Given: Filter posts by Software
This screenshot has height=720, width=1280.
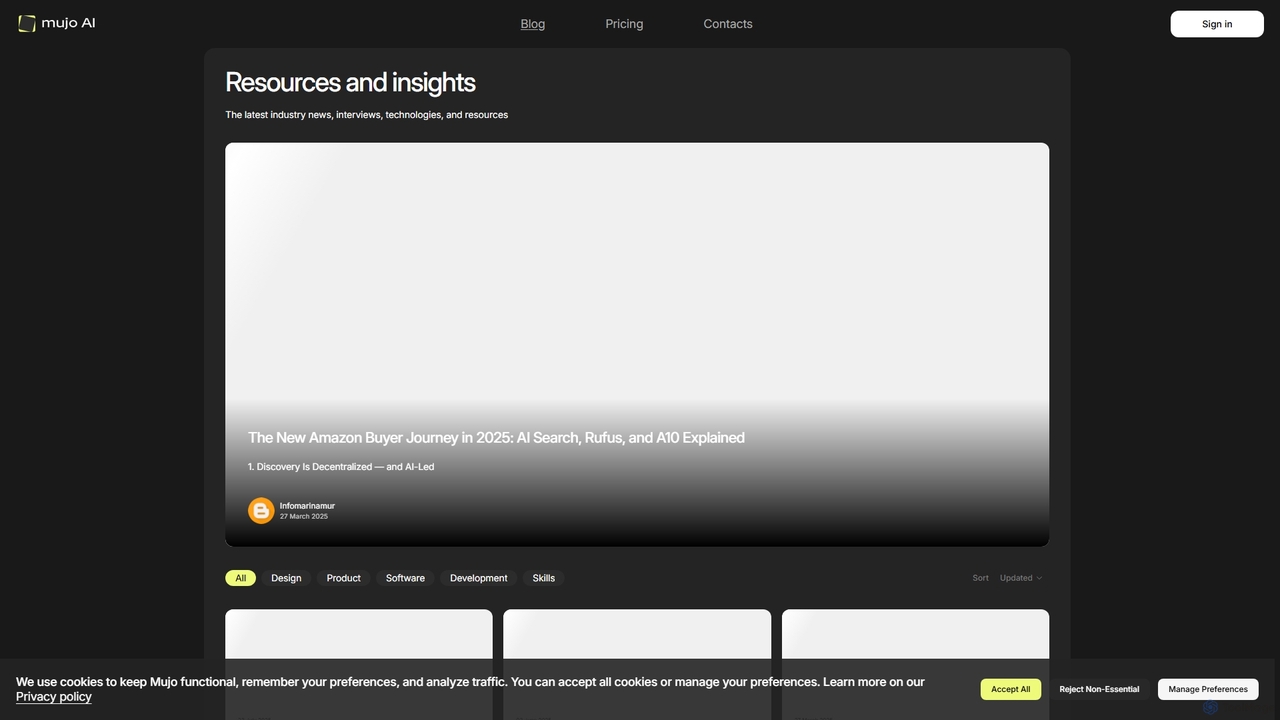Looking at the screenshot, I should pyautogui.click(x=405, y=578).
